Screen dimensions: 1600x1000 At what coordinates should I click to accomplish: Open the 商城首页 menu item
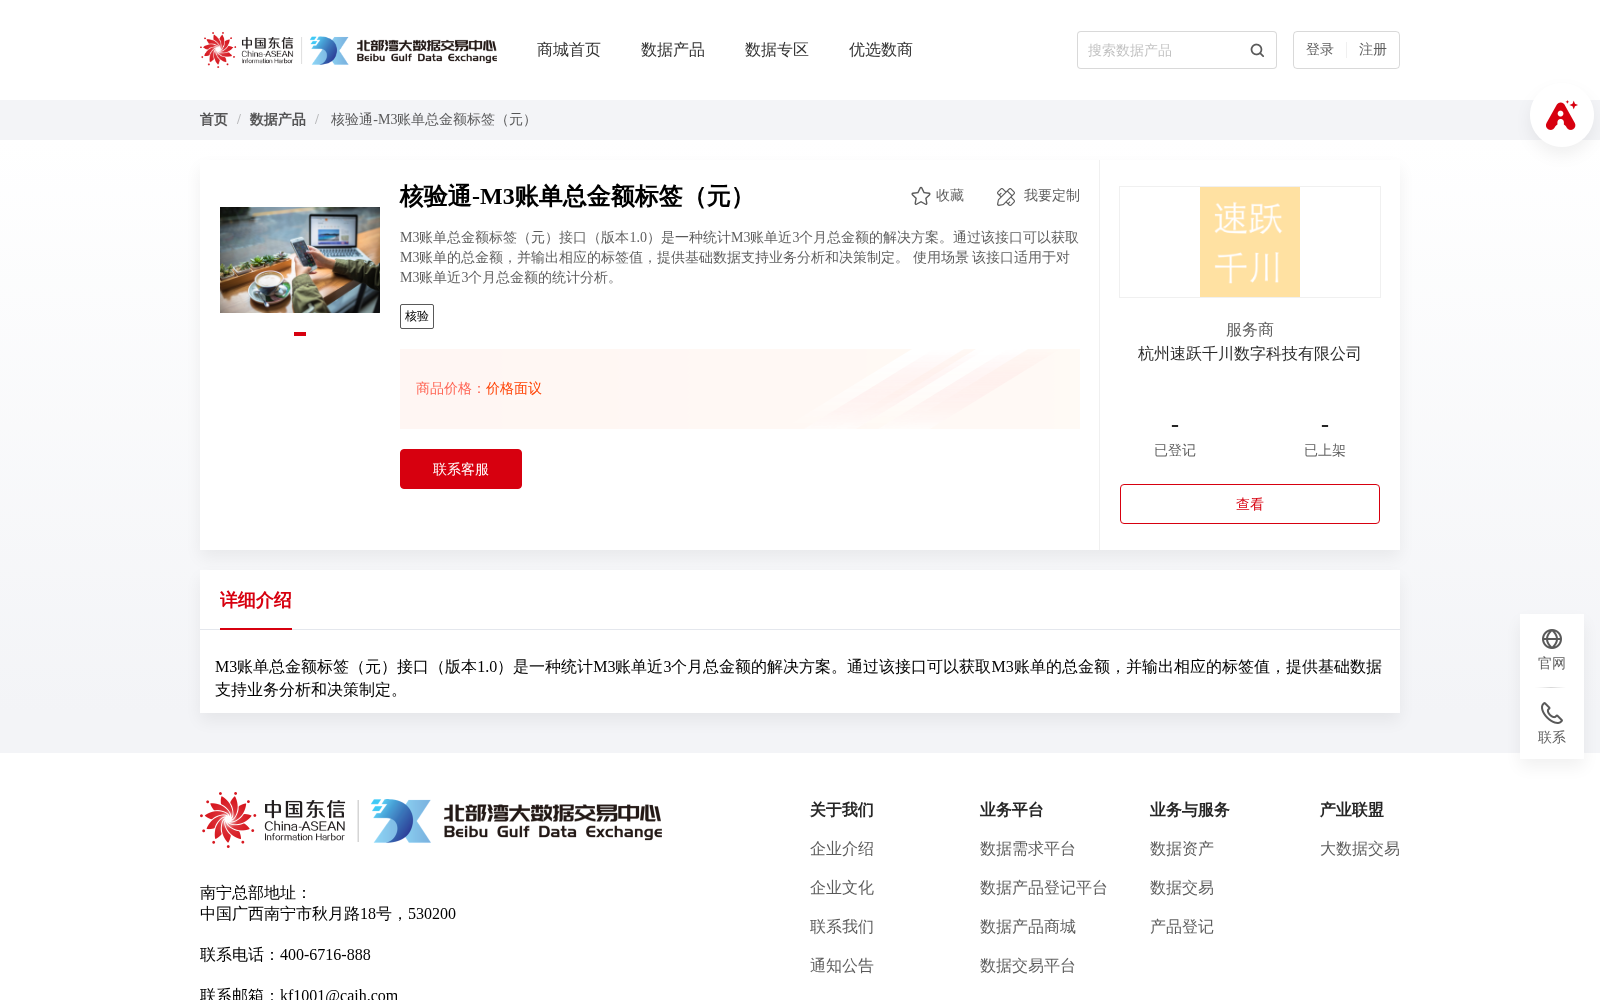[569, 50]
